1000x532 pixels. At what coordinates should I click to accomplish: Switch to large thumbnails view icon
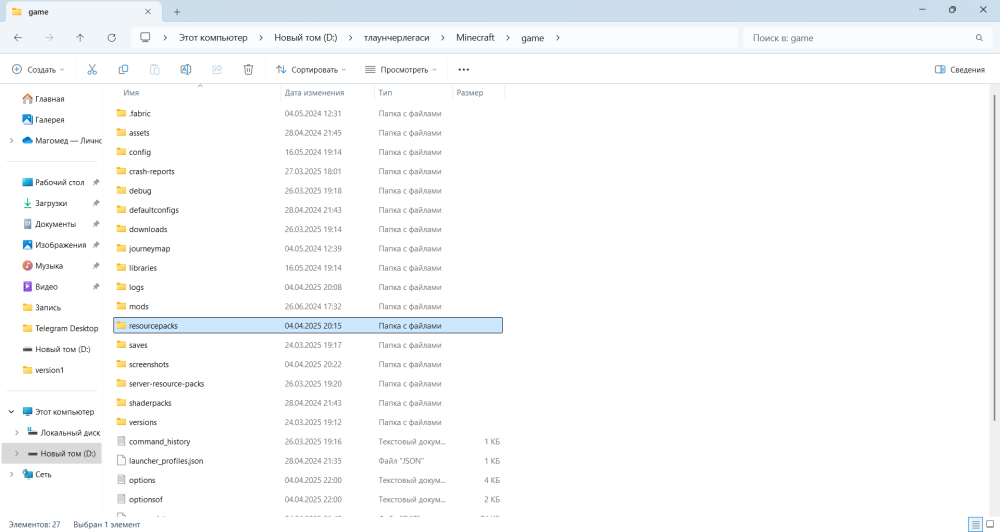point(990,524)
